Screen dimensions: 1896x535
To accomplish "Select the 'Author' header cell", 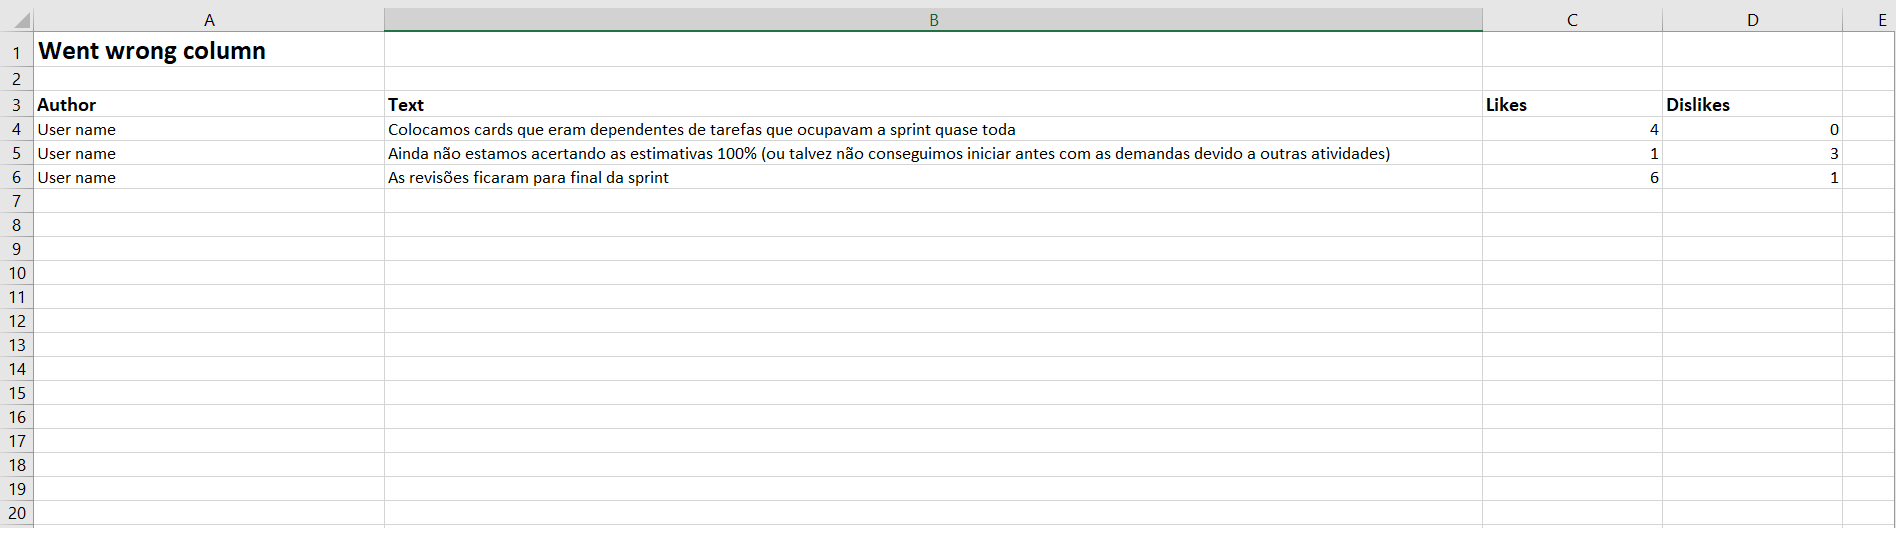I will 67,105.
